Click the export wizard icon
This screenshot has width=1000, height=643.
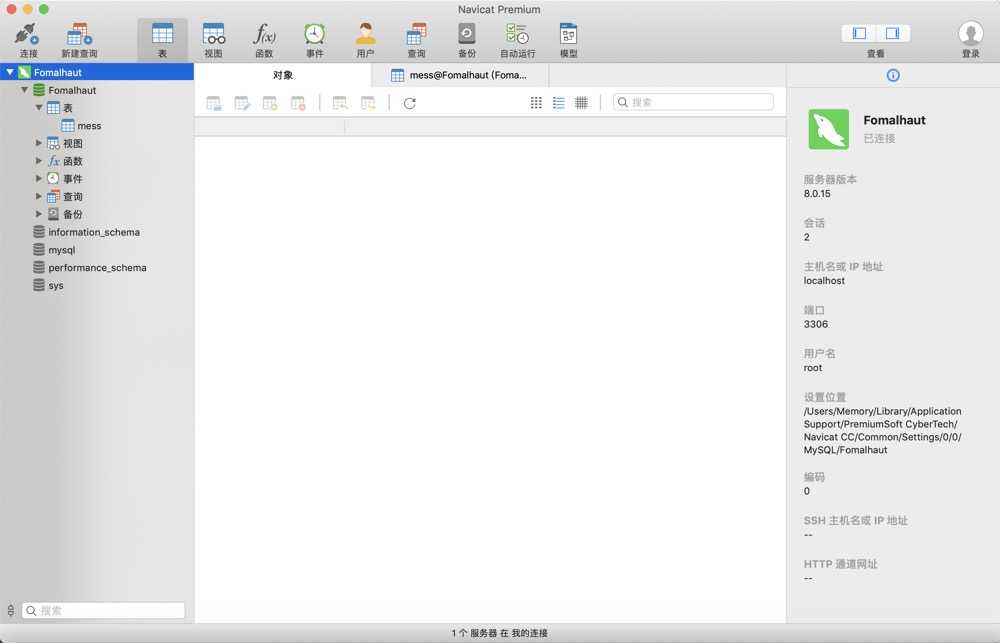point(368,103)
